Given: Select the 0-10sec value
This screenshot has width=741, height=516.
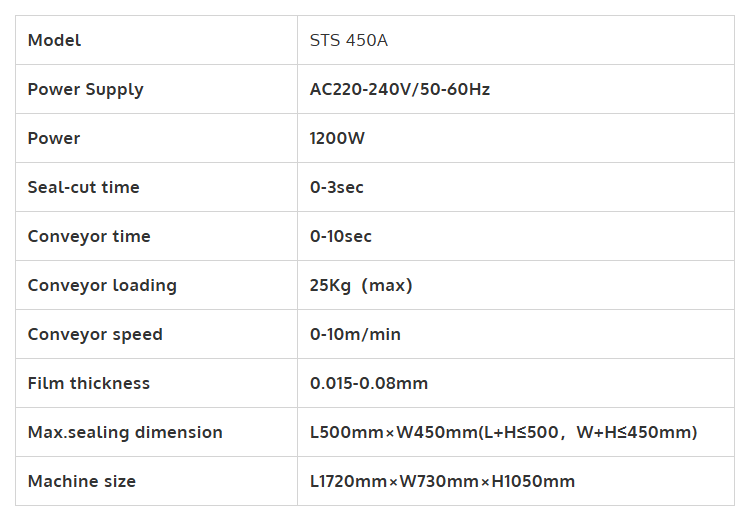Looking at the screenshot, I should point(341,237).
